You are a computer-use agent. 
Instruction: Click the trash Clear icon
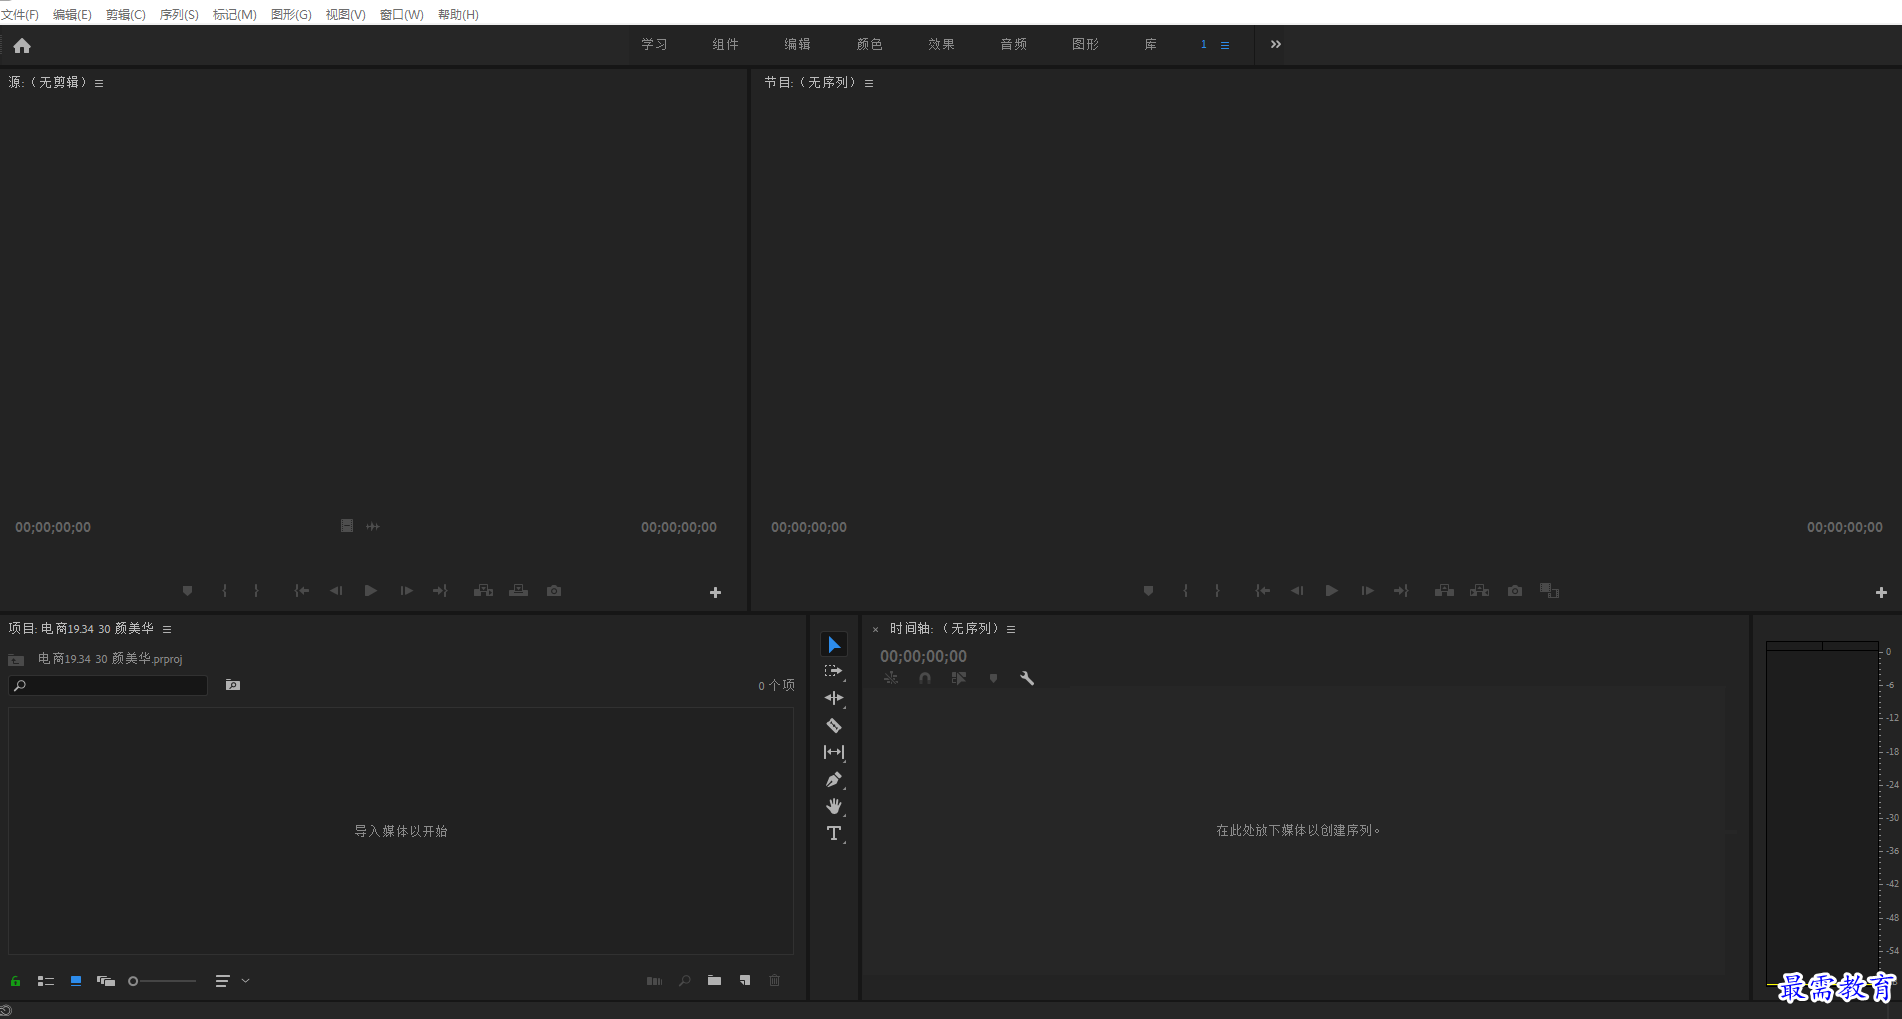coord(774,981)
